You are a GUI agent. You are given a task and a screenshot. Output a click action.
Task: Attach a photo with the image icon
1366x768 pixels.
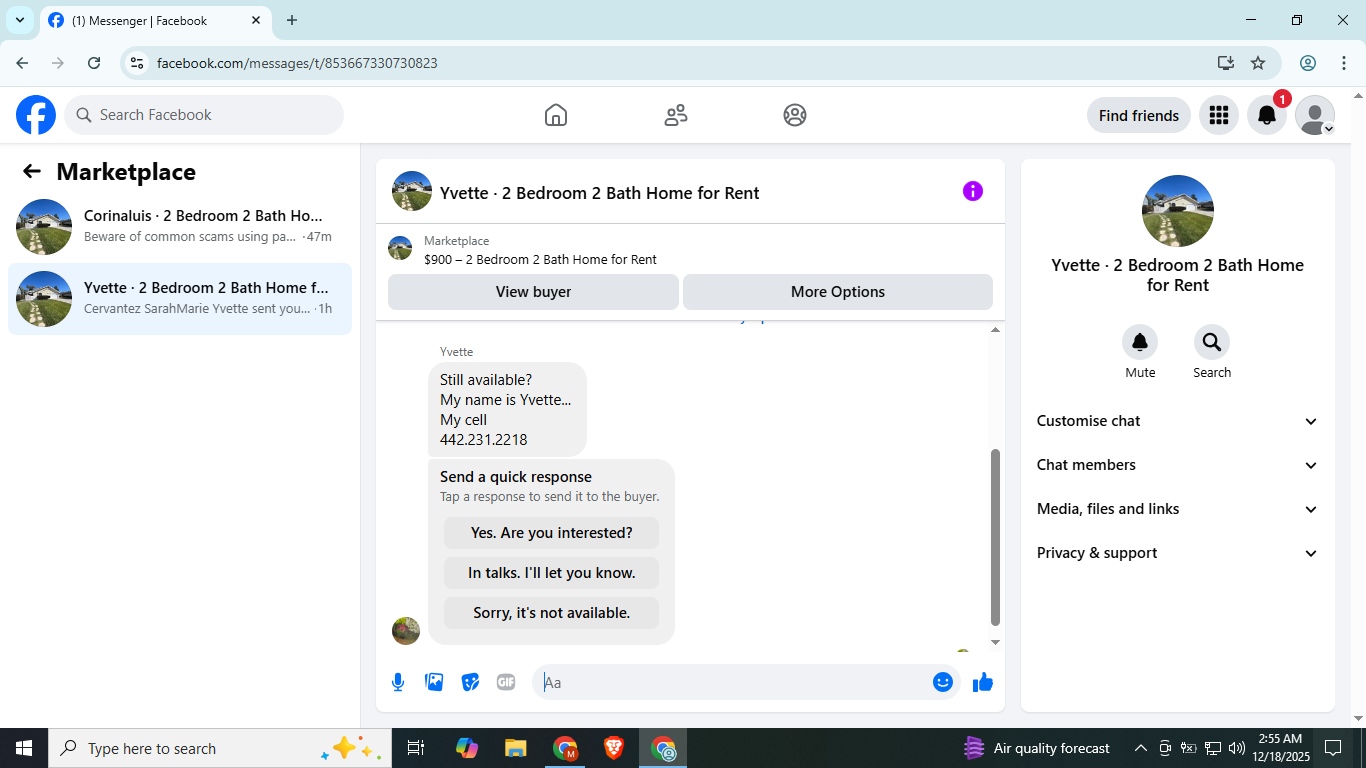pos(434,682)
